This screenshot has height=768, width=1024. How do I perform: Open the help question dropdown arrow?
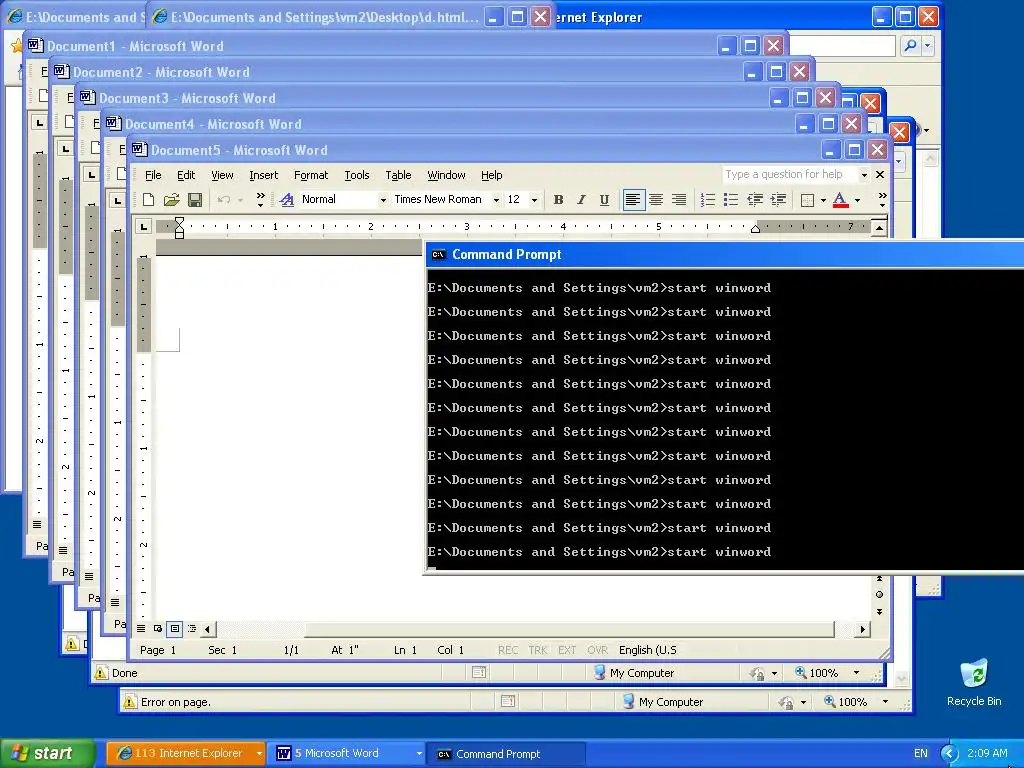(x=864, y=174)
